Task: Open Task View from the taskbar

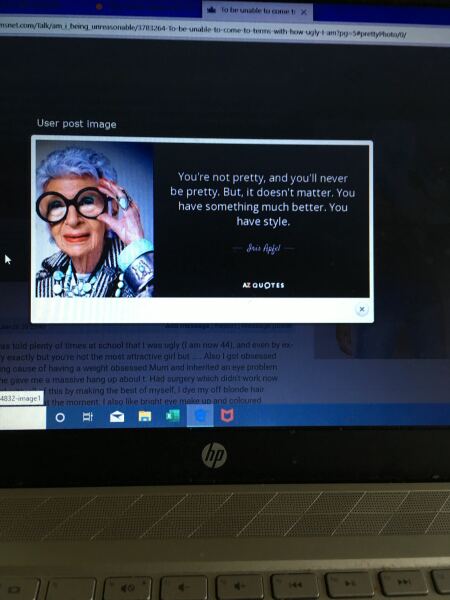Action: pyautogui.click(x=88, y=417)
